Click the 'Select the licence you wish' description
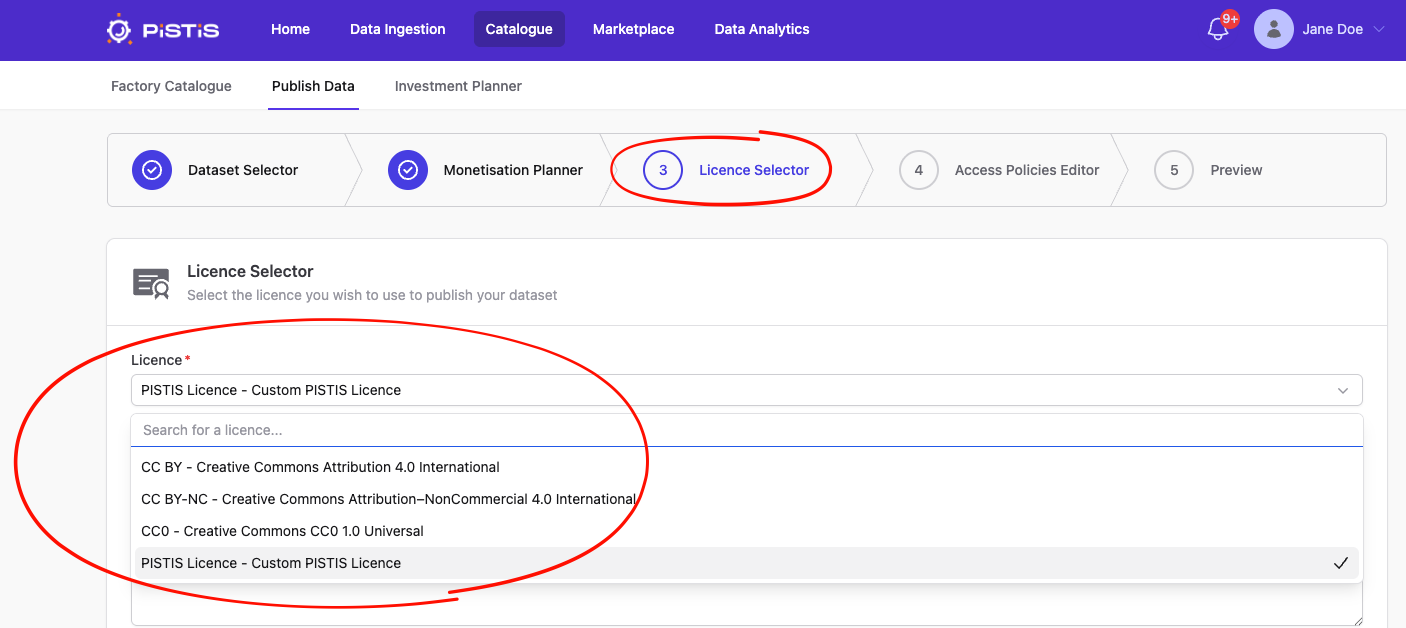Screen dimensions: 1406x628 pyautogui.click(x=372, y=295)
